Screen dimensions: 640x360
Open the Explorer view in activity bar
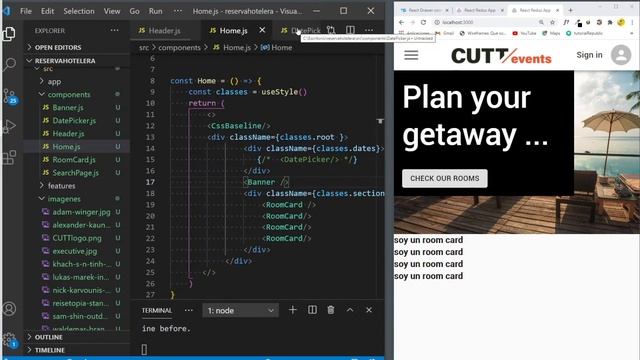(9, 34)
